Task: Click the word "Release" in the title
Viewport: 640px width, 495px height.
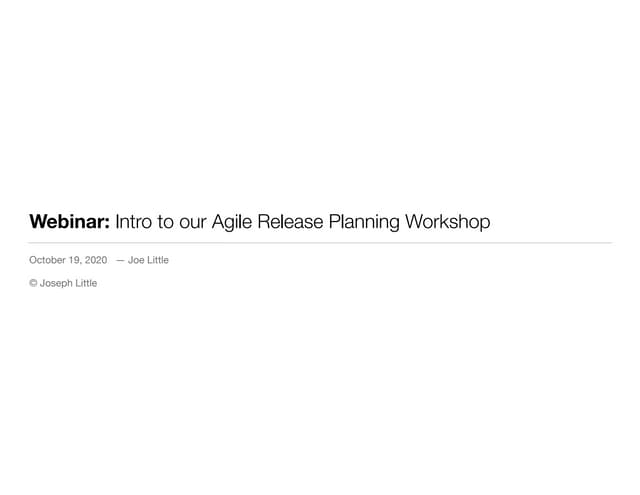Action: pos(290,221)
